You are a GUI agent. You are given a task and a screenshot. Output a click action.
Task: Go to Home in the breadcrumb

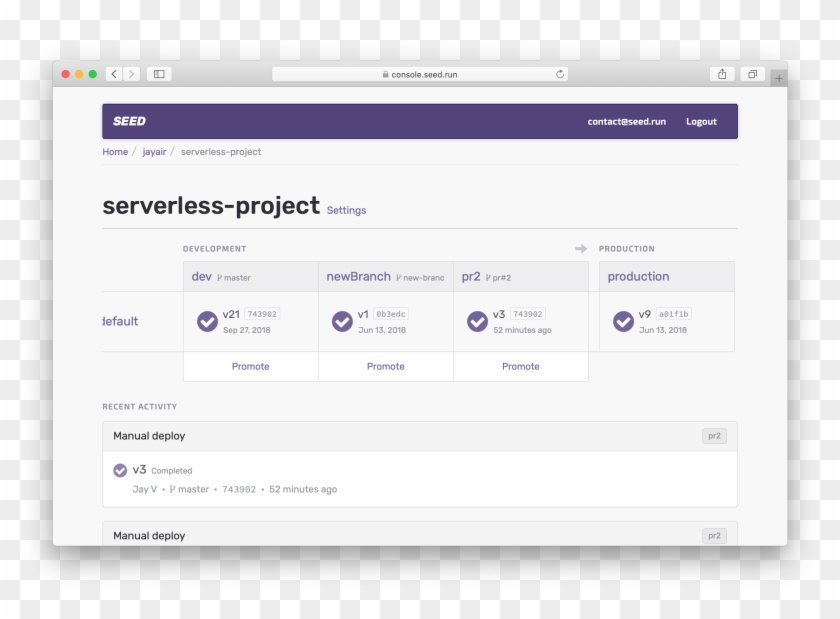115,152
